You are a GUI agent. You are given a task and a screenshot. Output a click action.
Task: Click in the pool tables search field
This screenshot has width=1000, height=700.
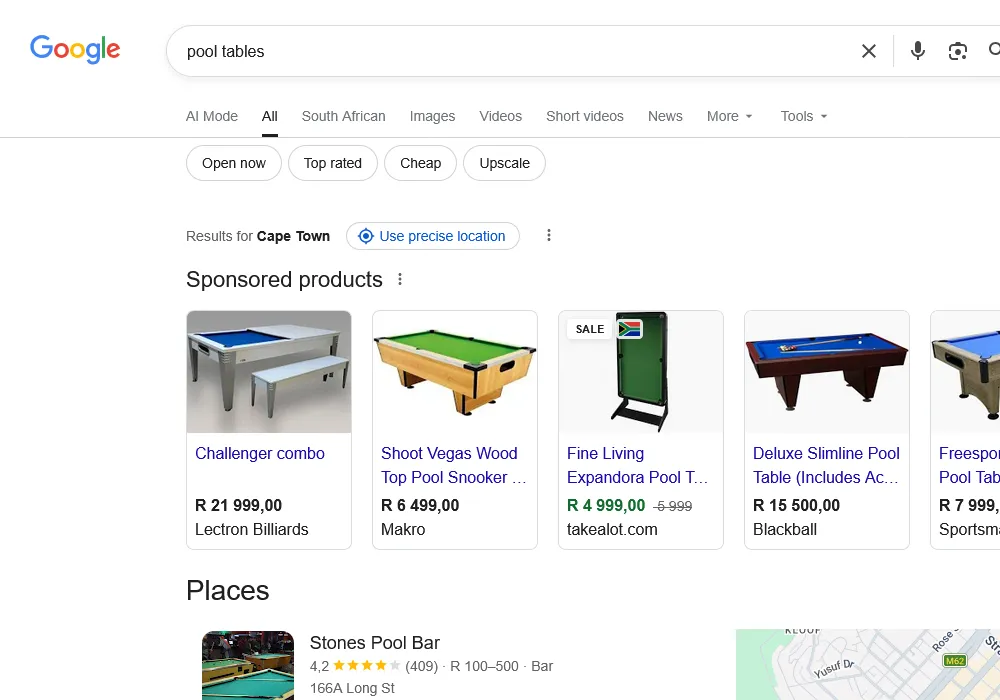[x=500, y=51]
